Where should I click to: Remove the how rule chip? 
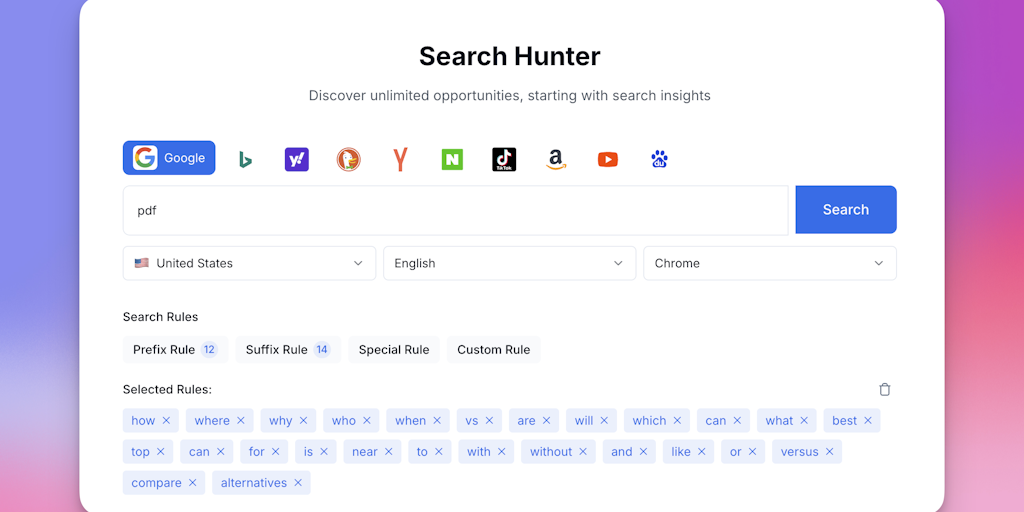click(166, 421)
